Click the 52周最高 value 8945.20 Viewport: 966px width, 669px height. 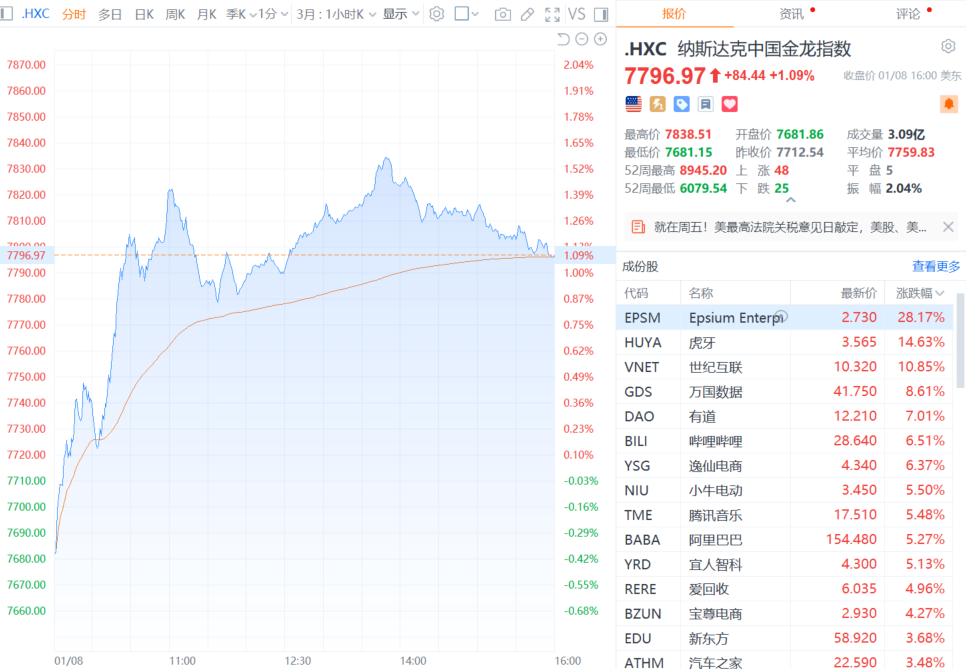tap(703, 170)
